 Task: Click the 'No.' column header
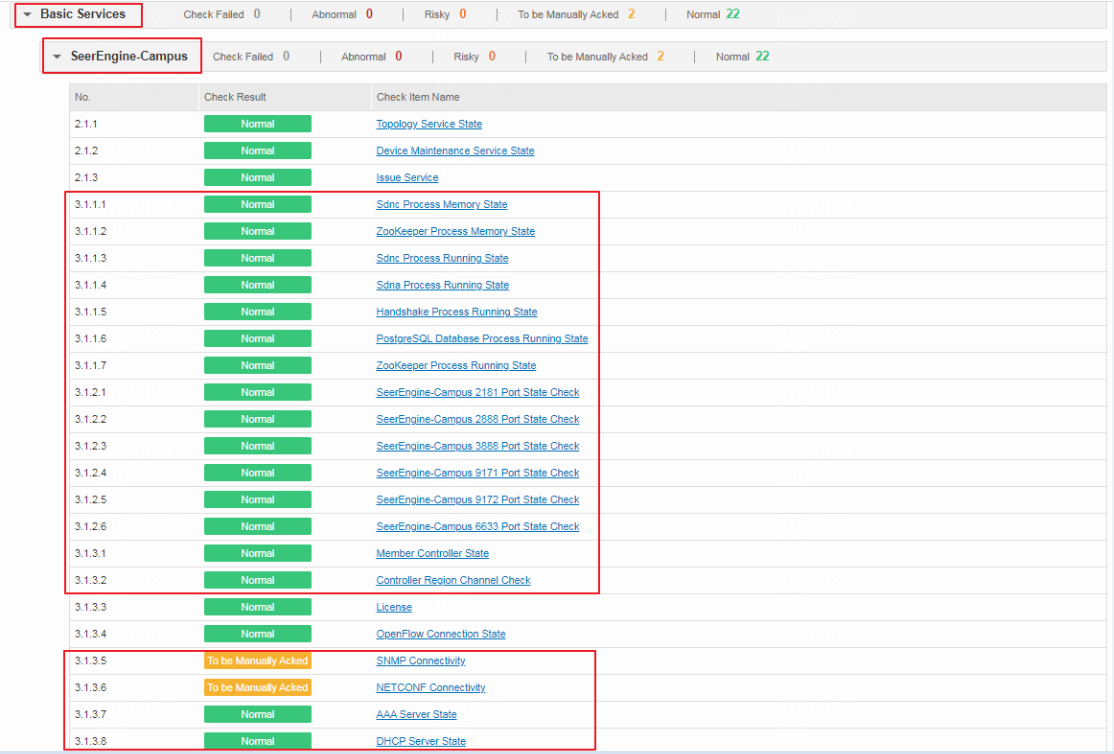click(x=83, y=97)
